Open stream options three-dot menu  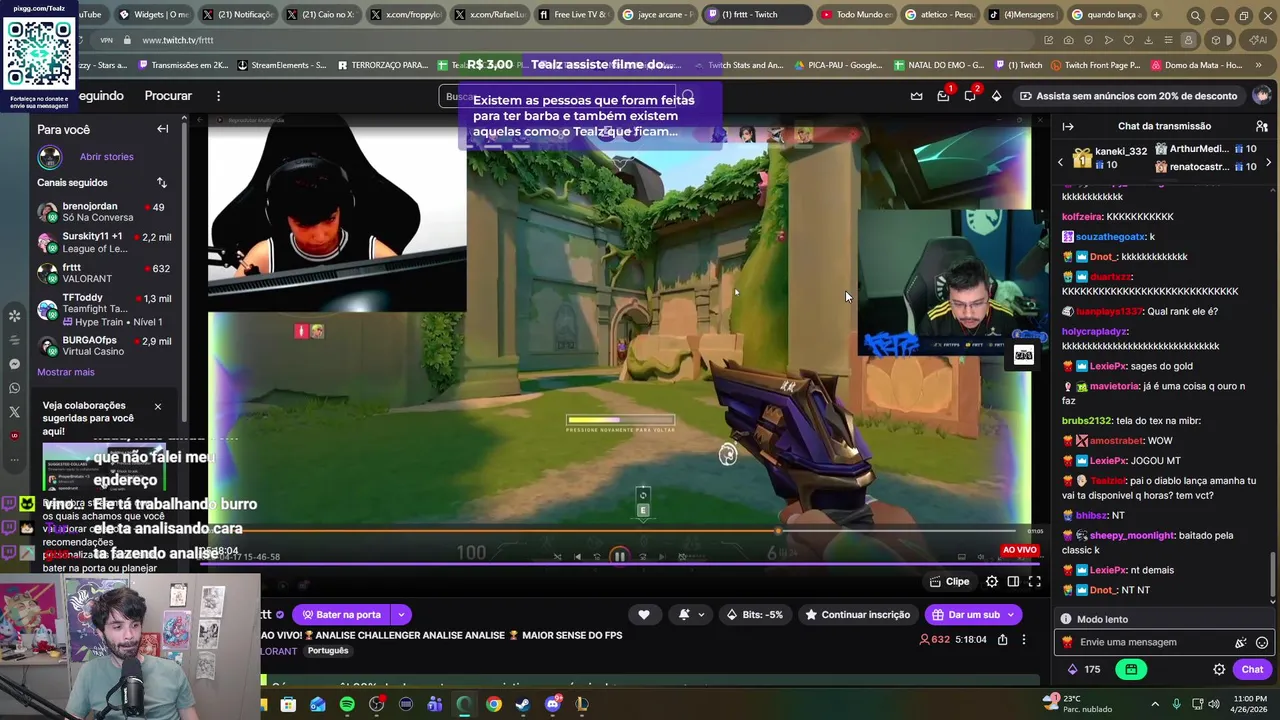click(x=1023, y=640)
